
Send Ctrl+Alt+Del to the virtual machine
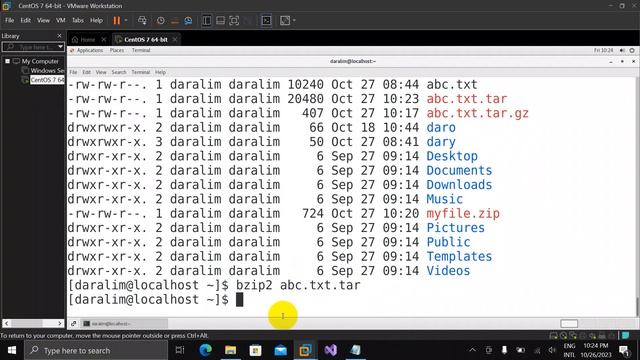142,20
